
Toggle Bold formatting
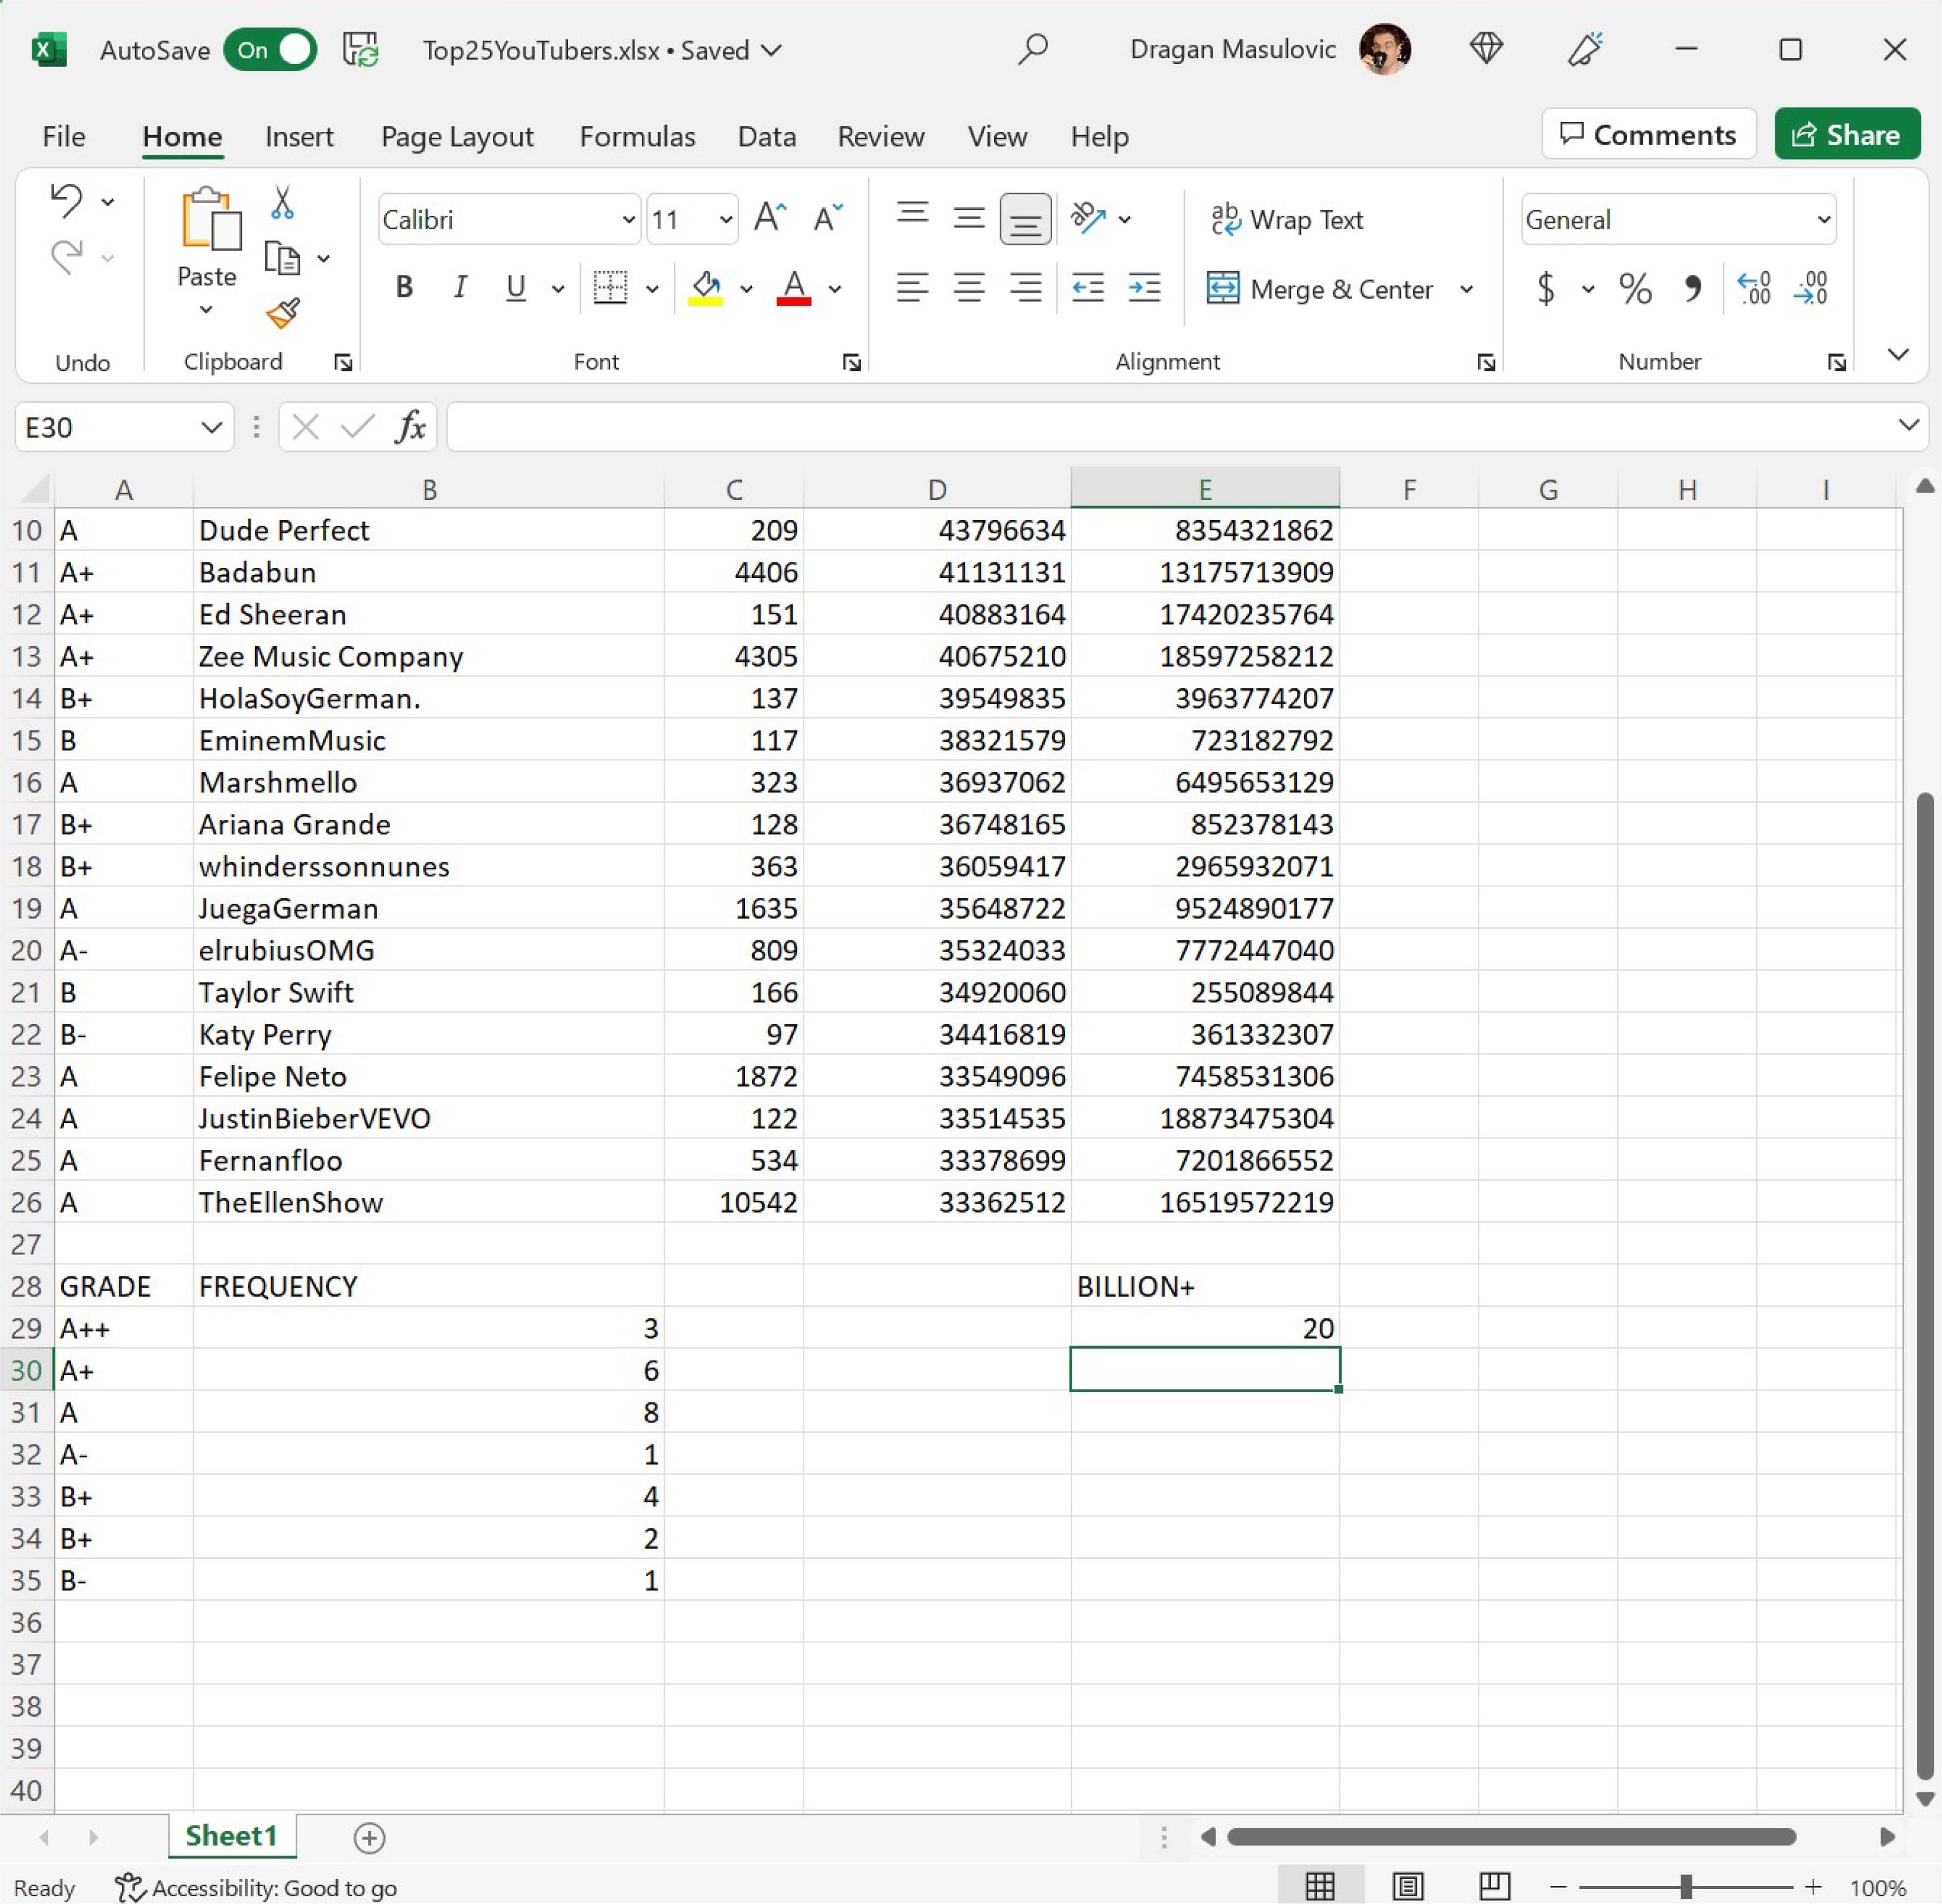click(404, 288)
